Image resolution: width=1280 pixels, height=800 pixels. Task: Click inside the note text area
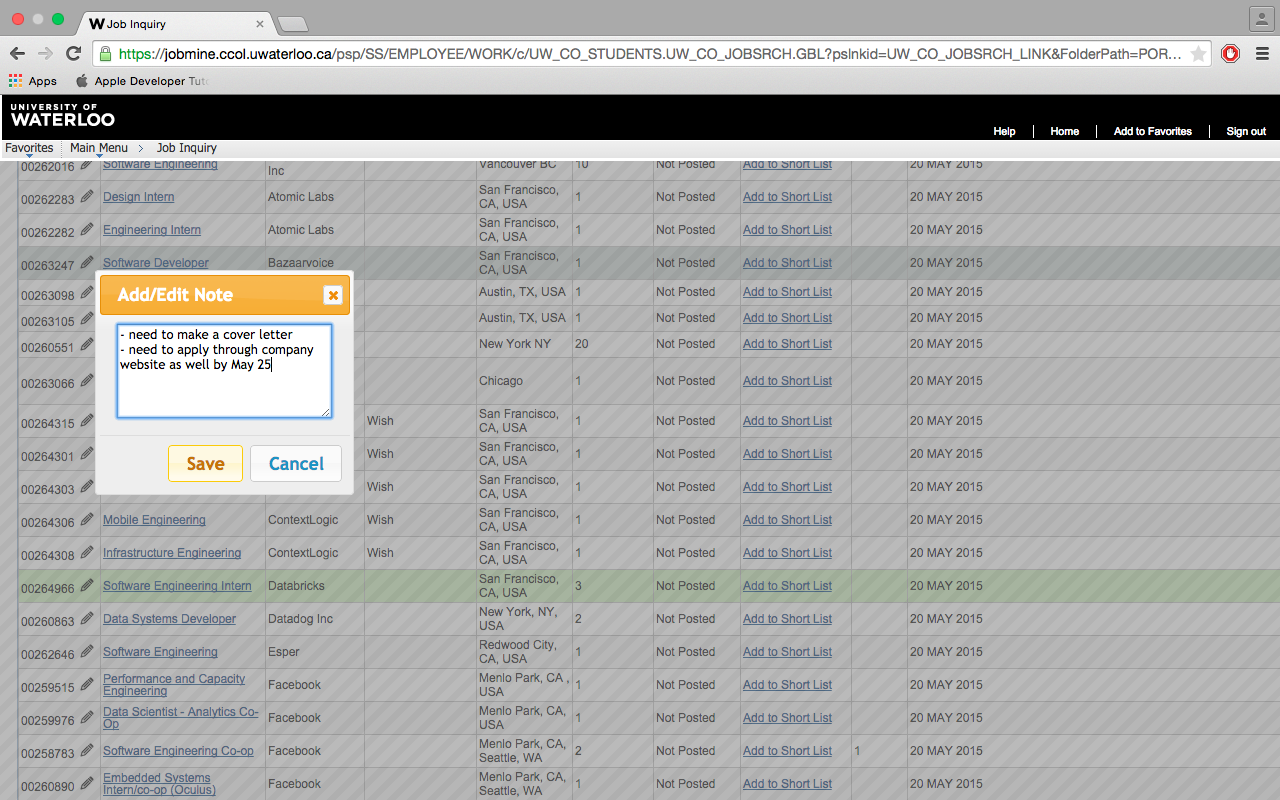[224, 370]
